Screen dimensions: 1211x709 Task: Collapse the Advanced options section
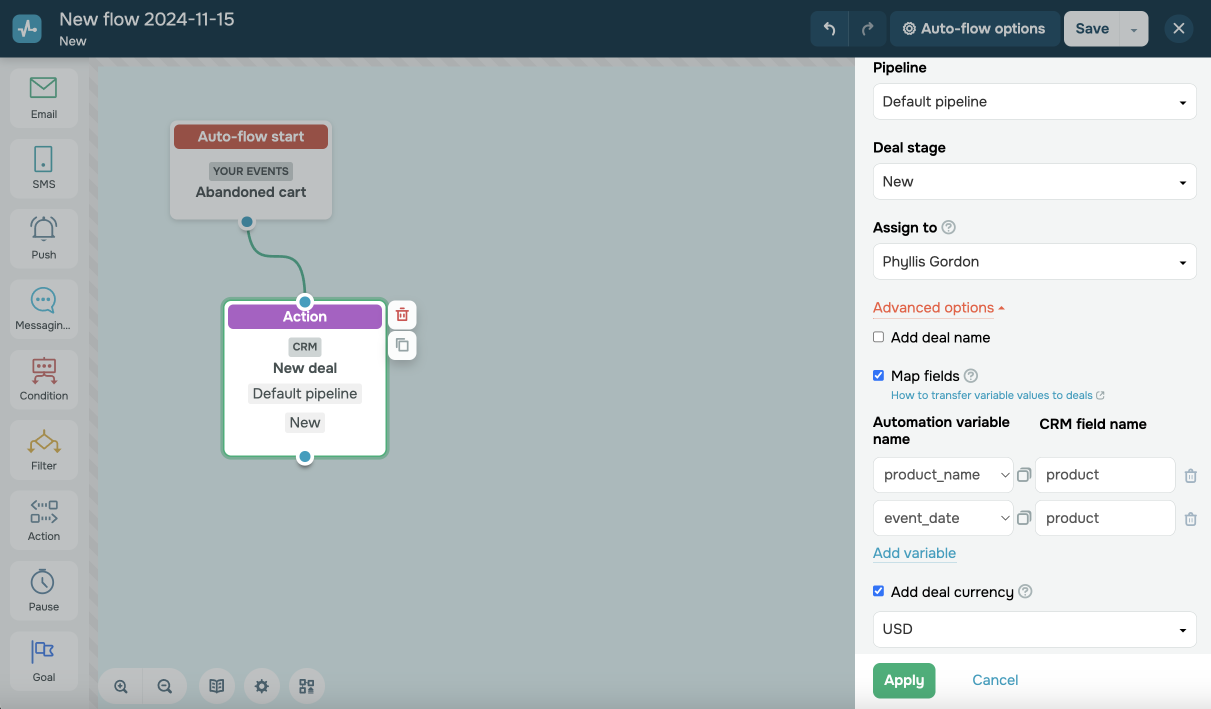click(x=938, y=308)
